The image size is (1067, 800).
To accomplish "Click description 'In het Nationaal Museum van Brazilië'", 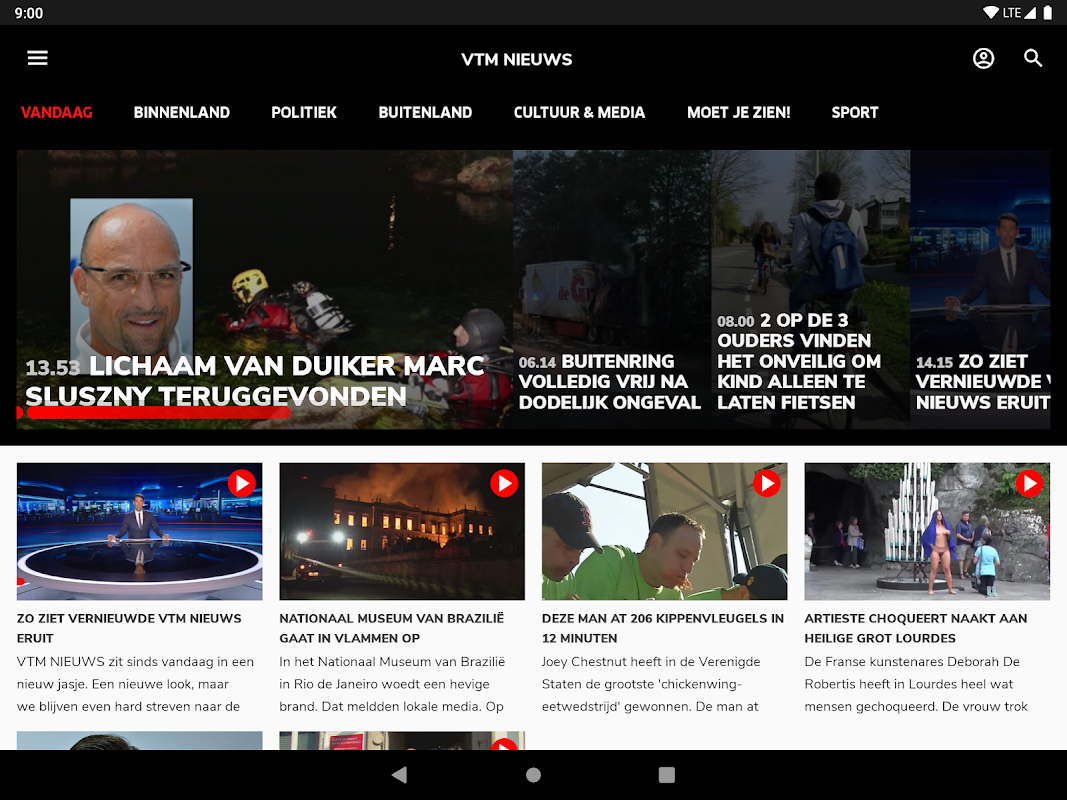I will (393, 684).
